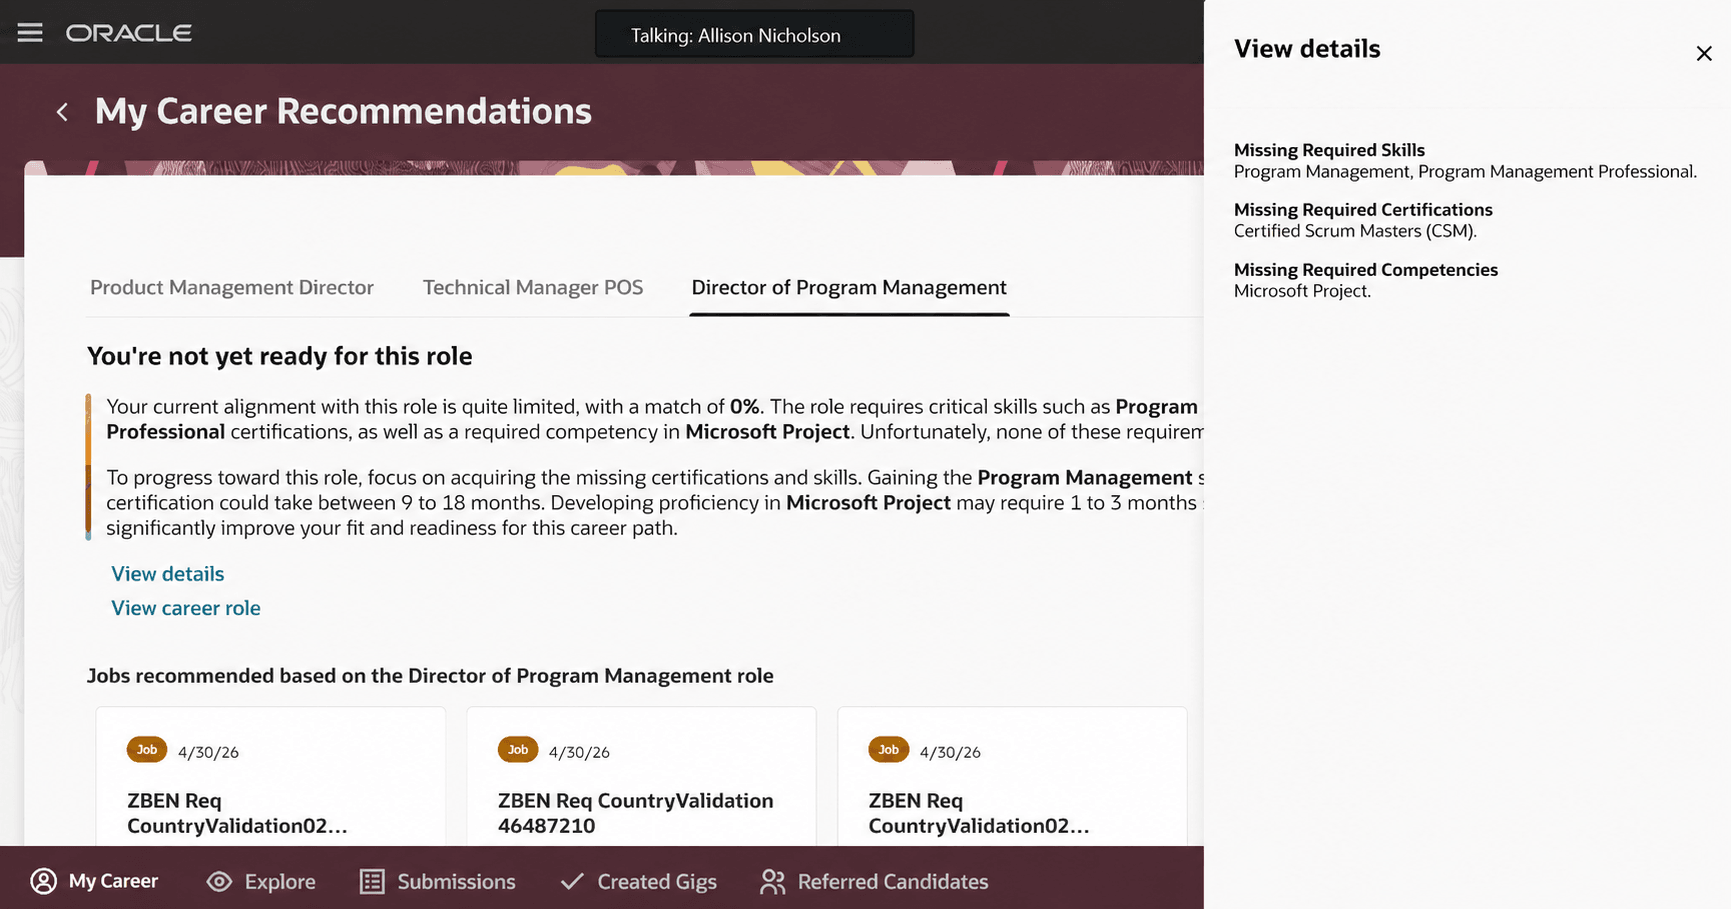Open the View details link
1731x909 pixels.
[x=168, y=574]
